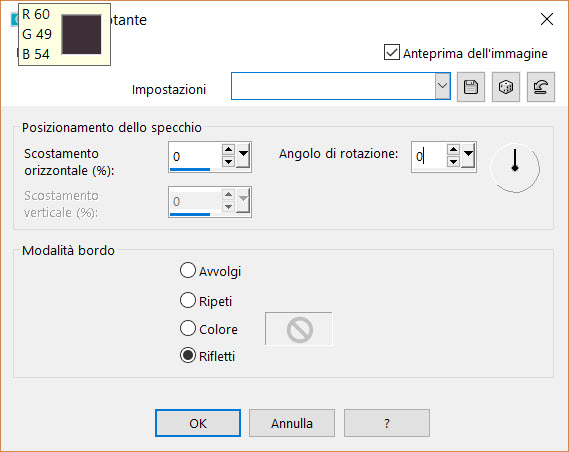Click the reset to default arrow icon
Screen dimensions: 569x452
541,87
